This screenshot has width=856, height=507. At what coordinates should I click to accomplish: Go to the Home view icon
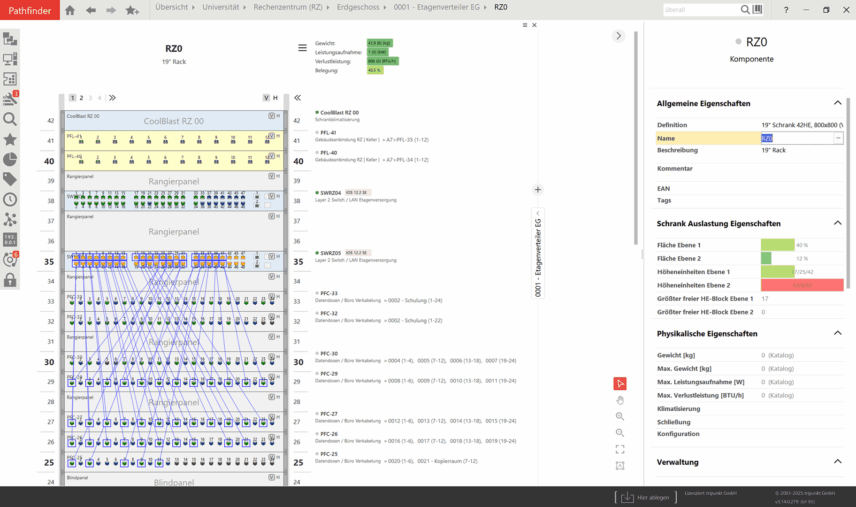pyautogui.click(x=70, y=10)
